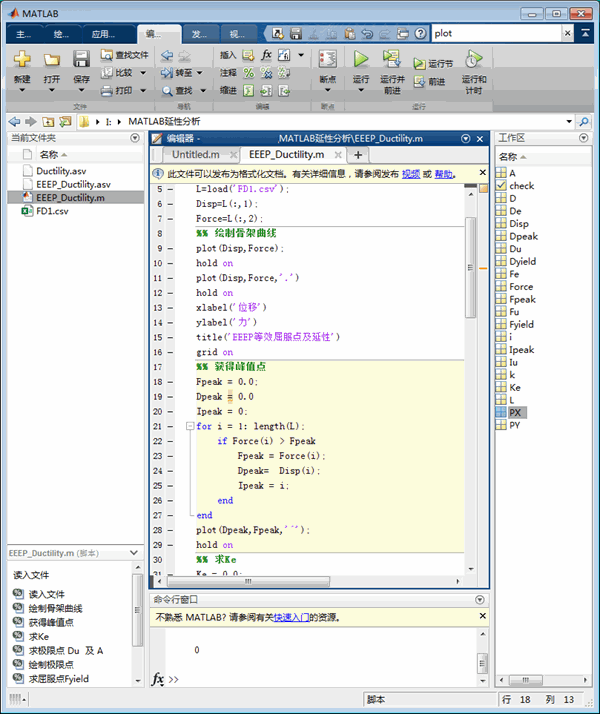The image size is (600, 714).
Task: Save the script with the 保存 icon
Action: coord(81,59)
